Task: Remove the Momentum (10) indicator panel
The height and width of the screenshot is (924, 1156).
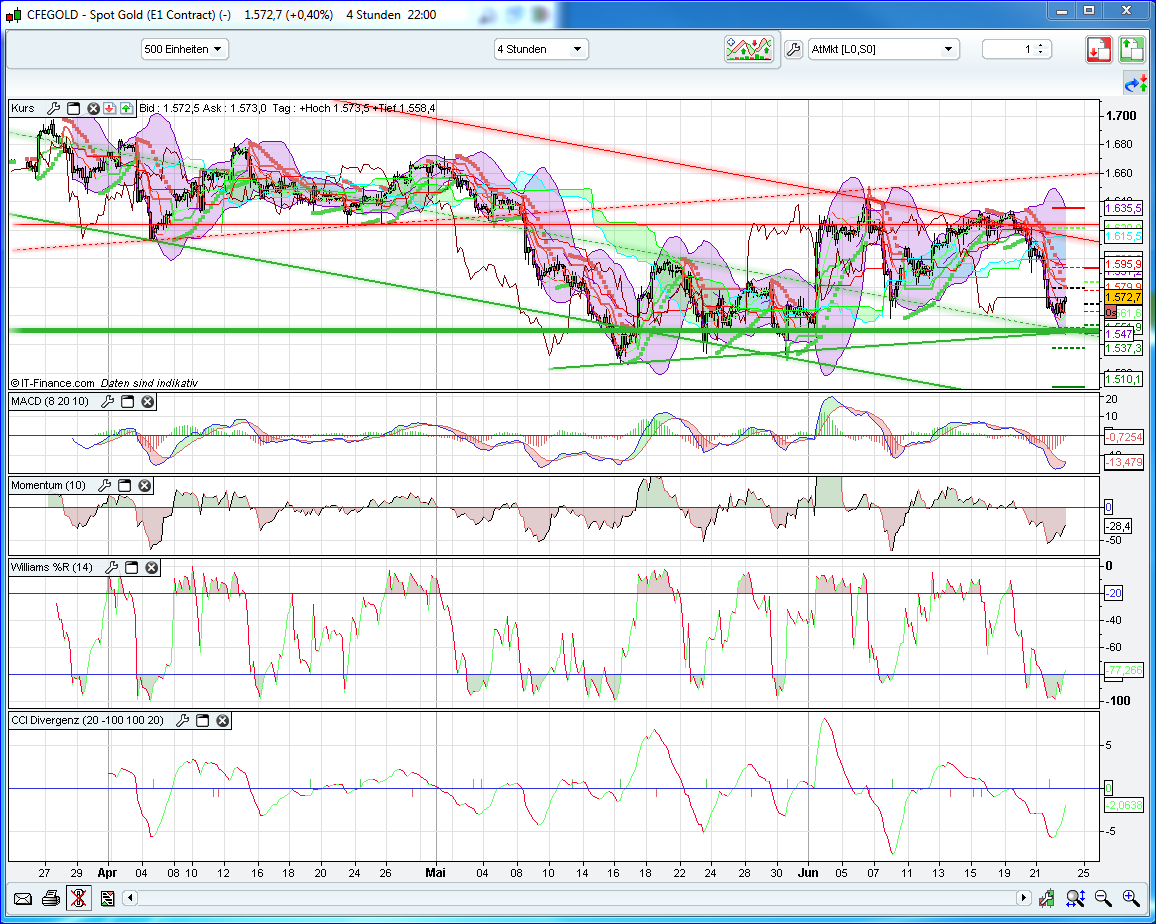Action: pos(144,485)
